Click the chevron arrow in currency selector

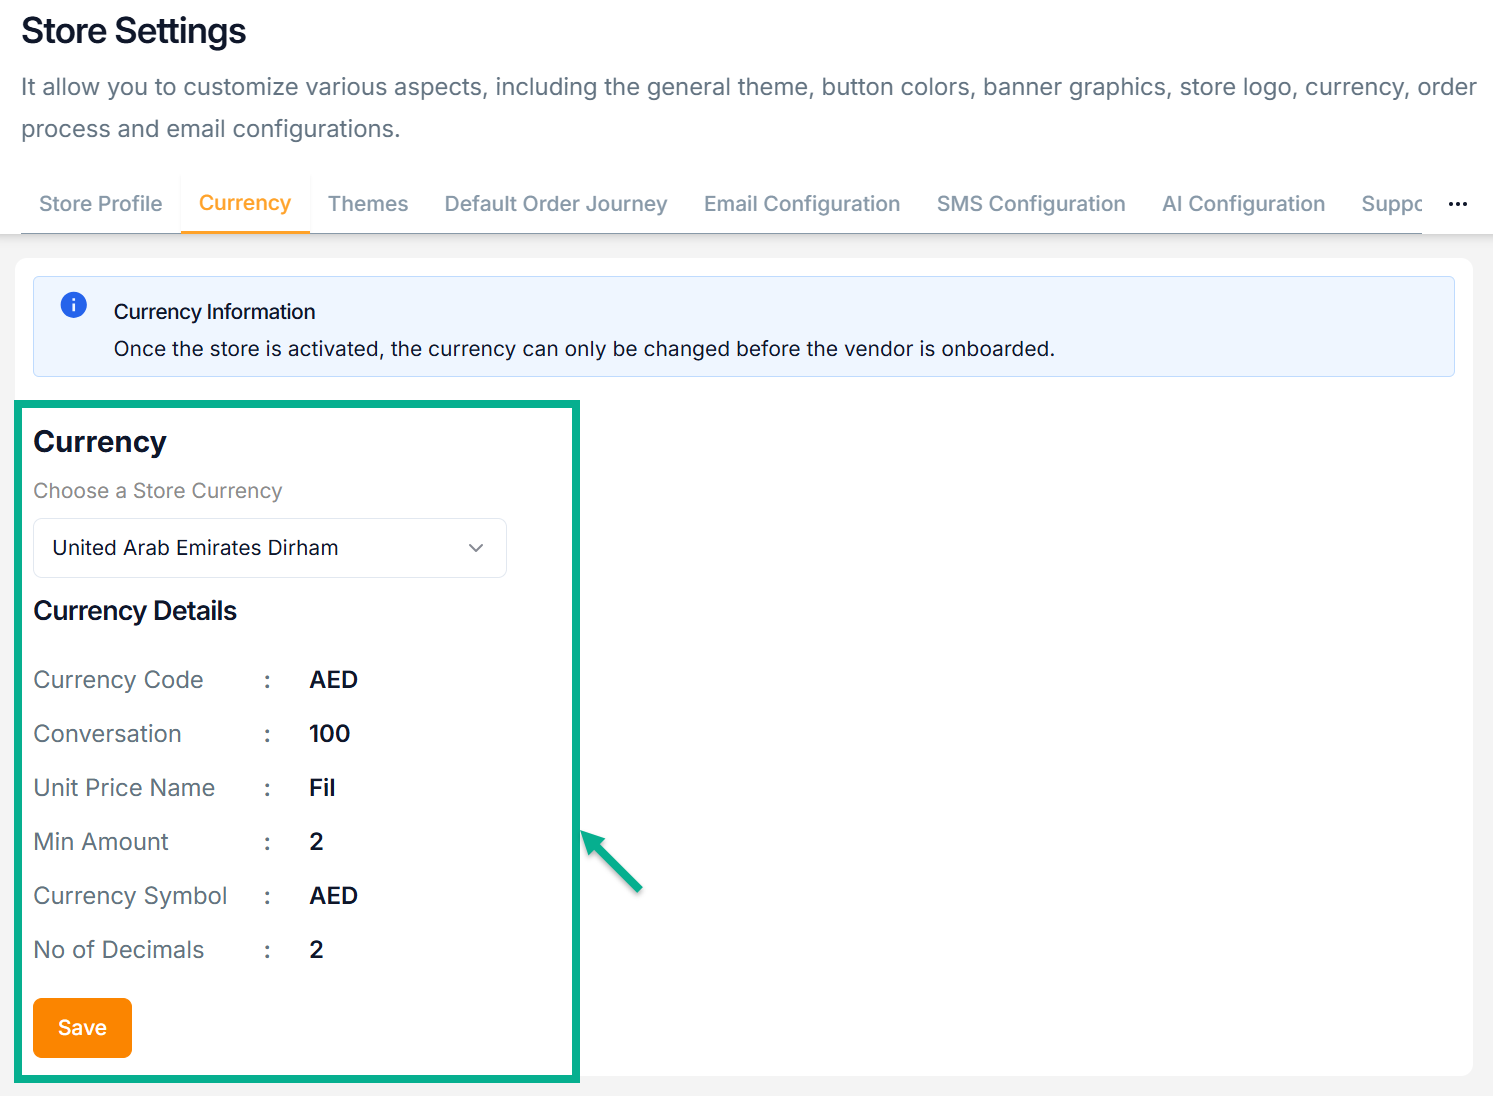click(x=476, y=548)
